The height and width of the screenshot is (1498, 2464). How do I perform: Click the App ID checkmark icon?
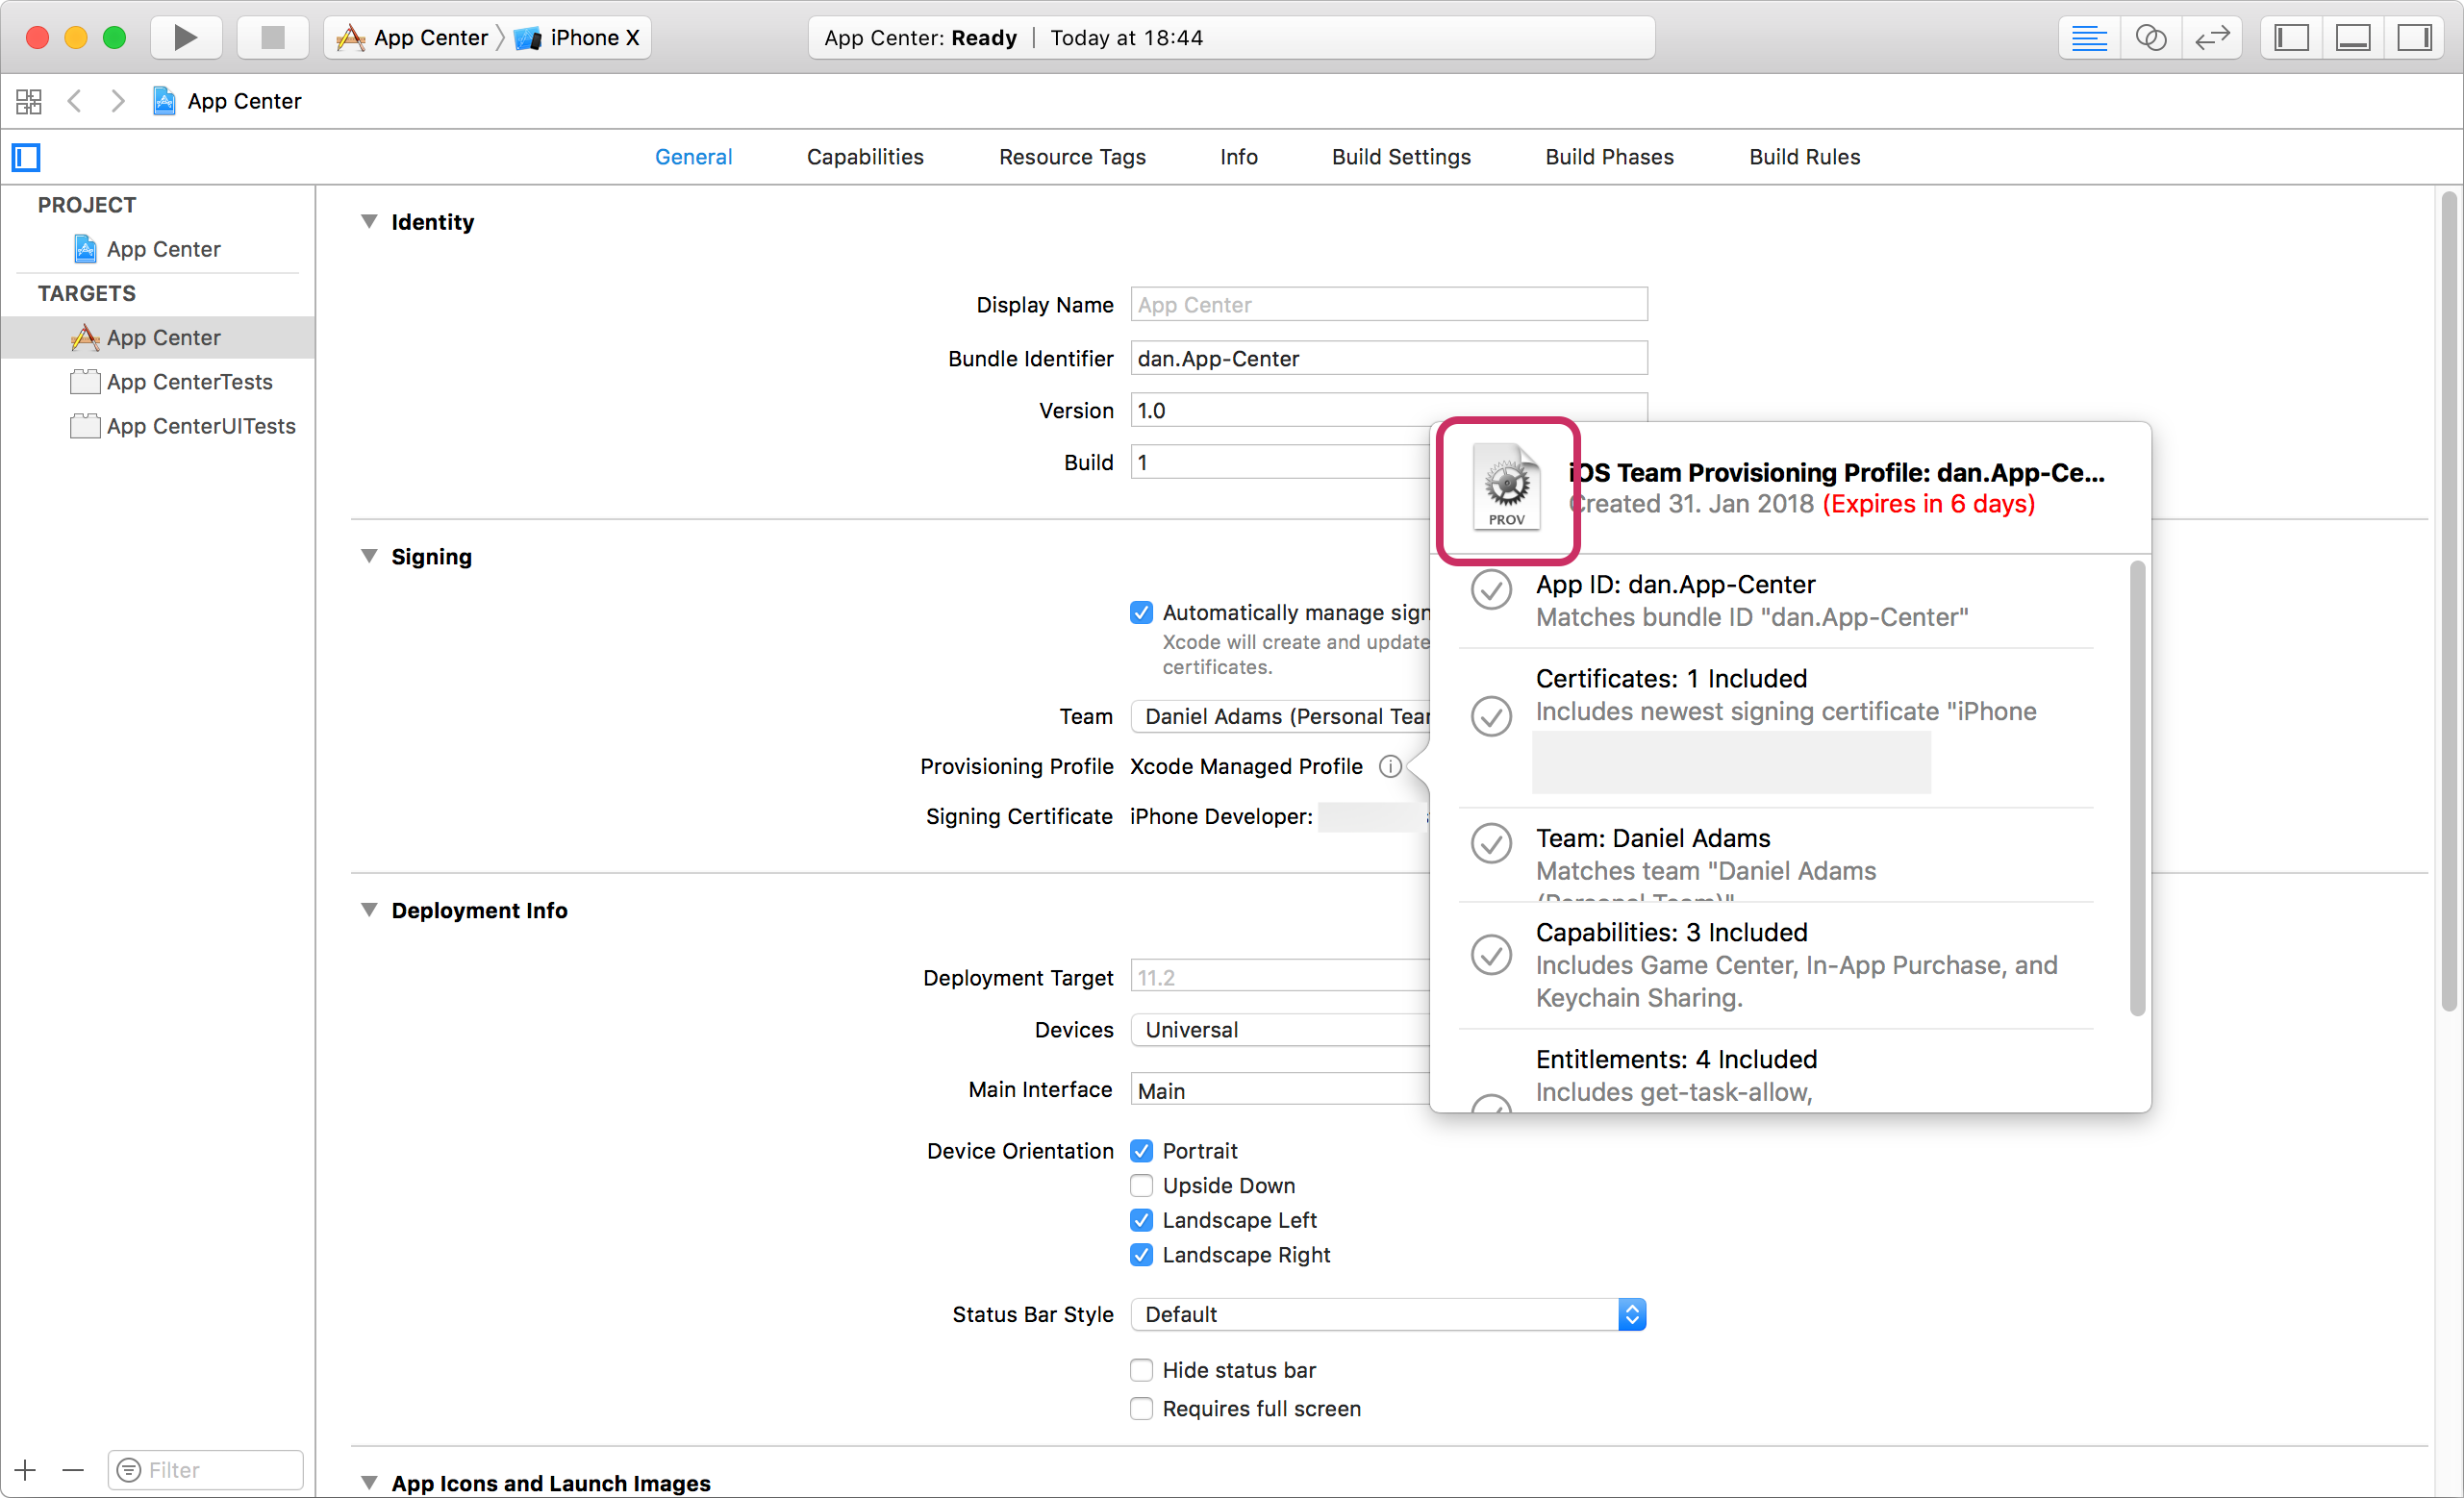pyautogui.click(x=1491, y=590)
